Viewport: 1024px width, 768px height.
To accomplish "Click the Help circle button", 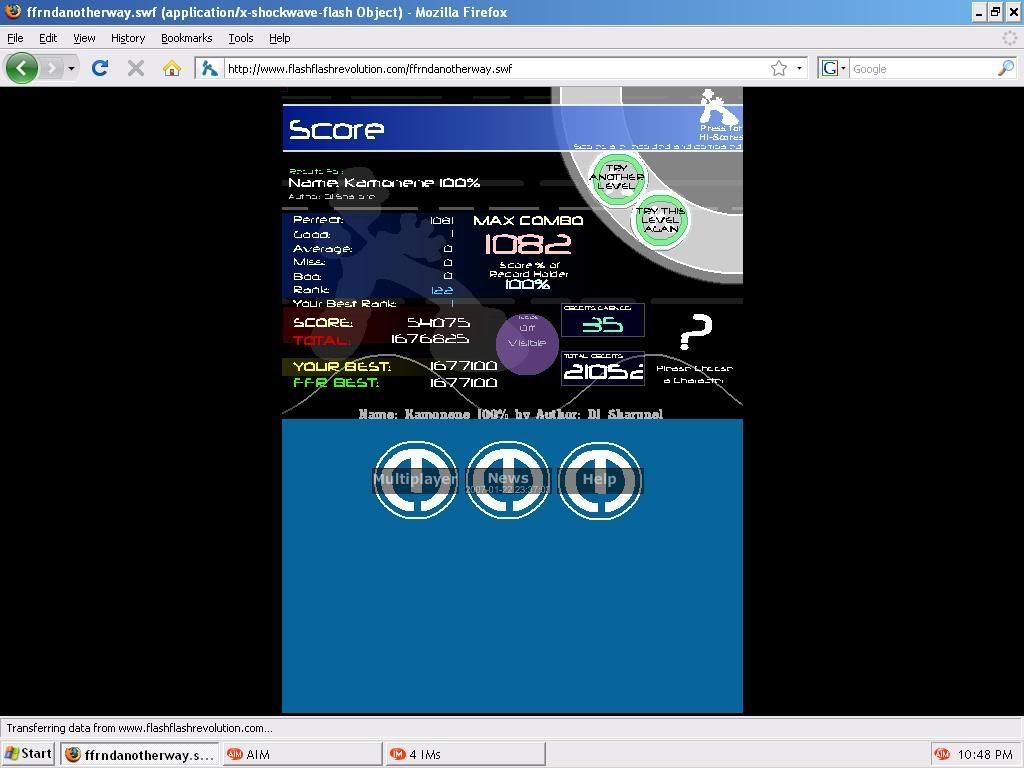I will 599,480.
